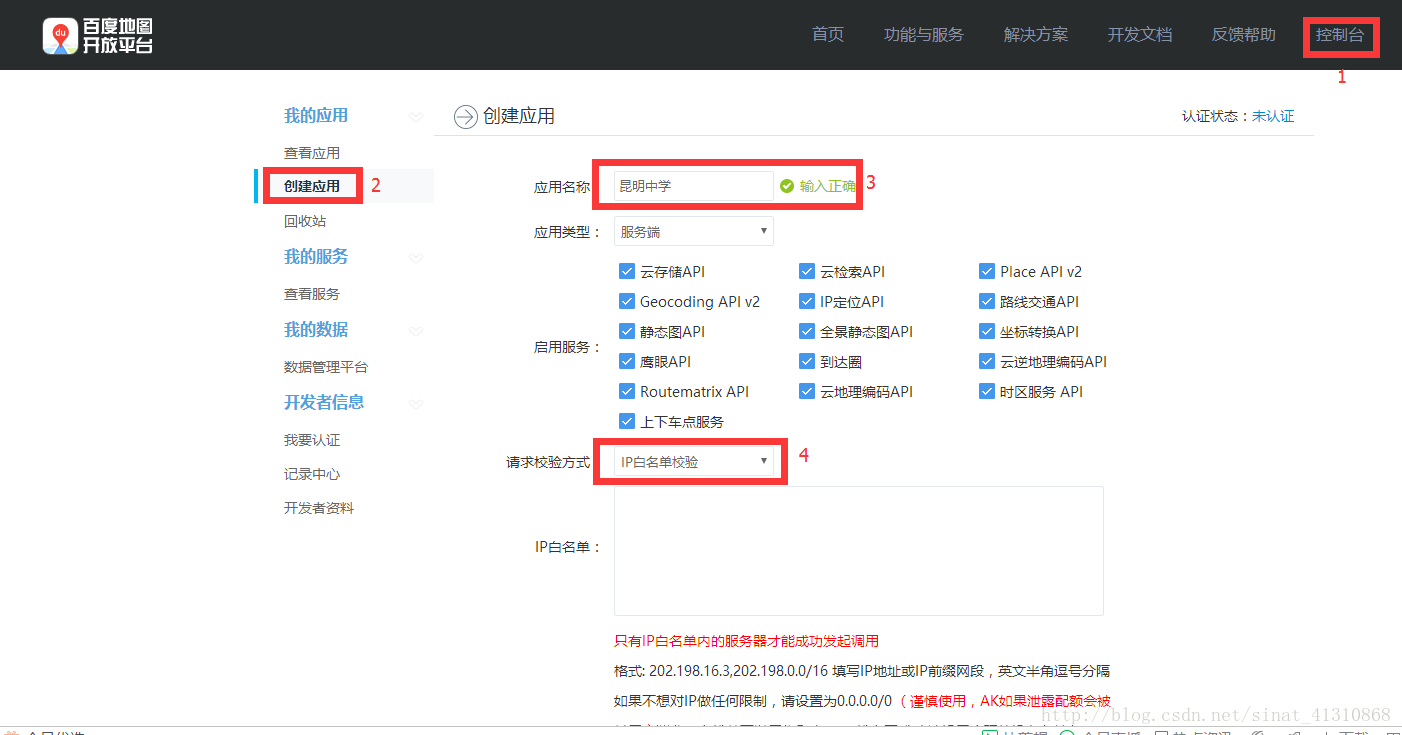Screen dimensions: 1402x735
Task: Uncheck 路线交通API checkbox
Action: pyautogui.click(x=987, y=301)
